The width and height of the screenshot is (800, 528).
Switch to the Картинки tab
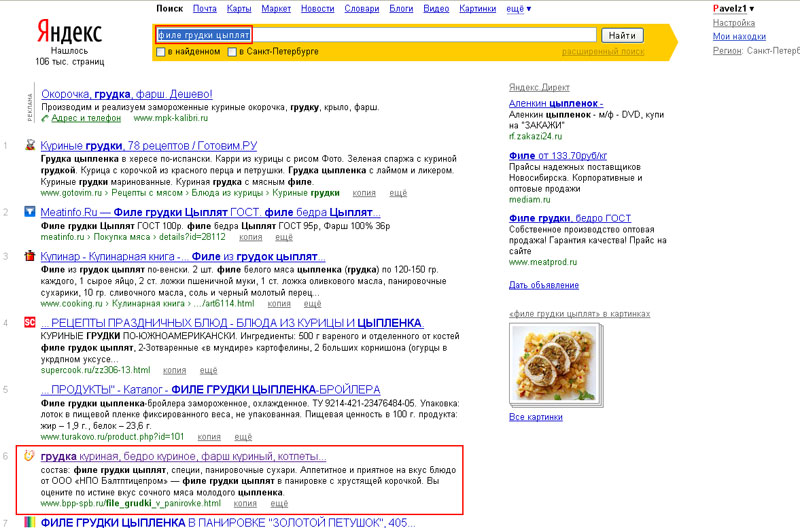coord(478,9)
